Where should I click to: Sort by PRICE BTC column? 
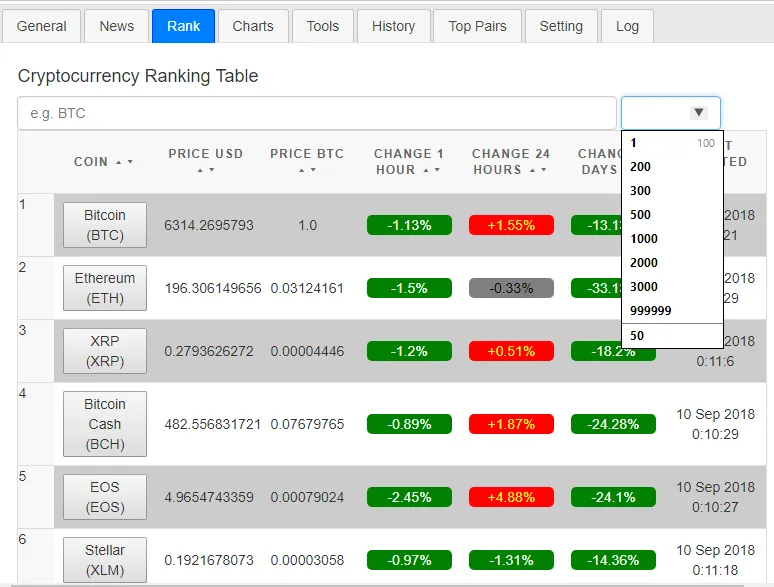307,161
